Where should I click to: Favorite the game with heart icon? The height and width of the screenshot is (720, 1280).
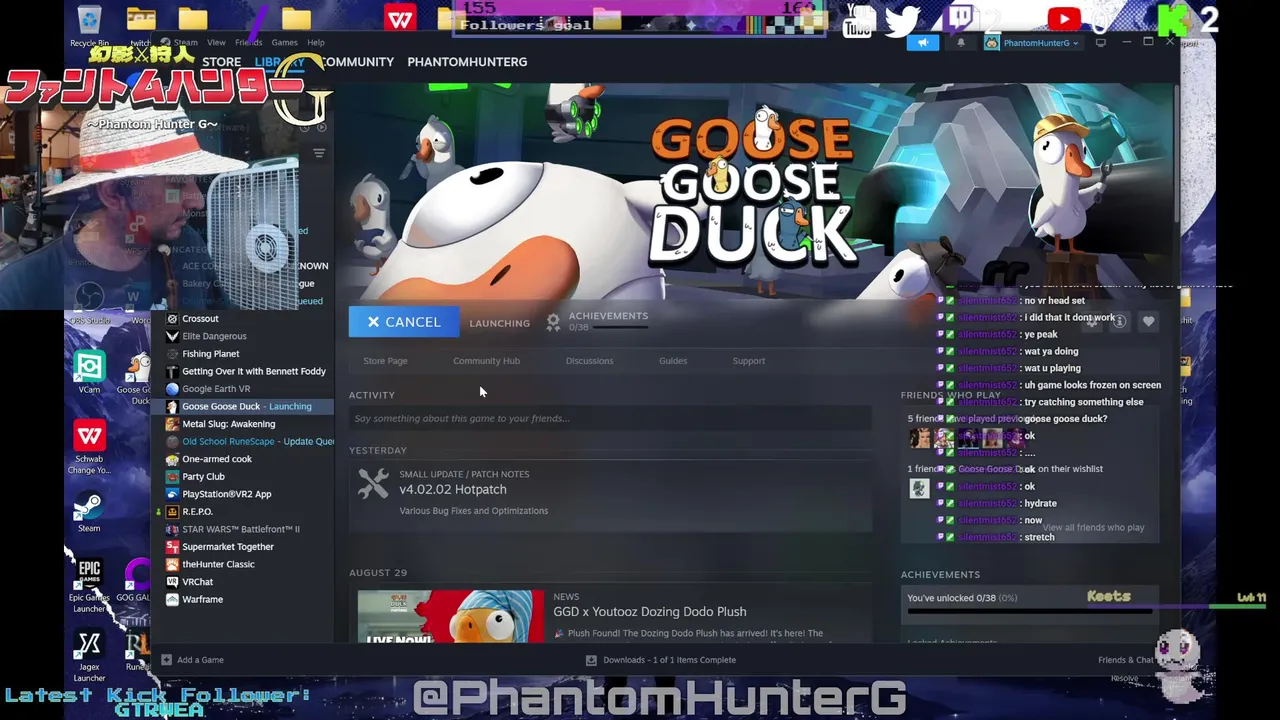tap(1148, 322)
